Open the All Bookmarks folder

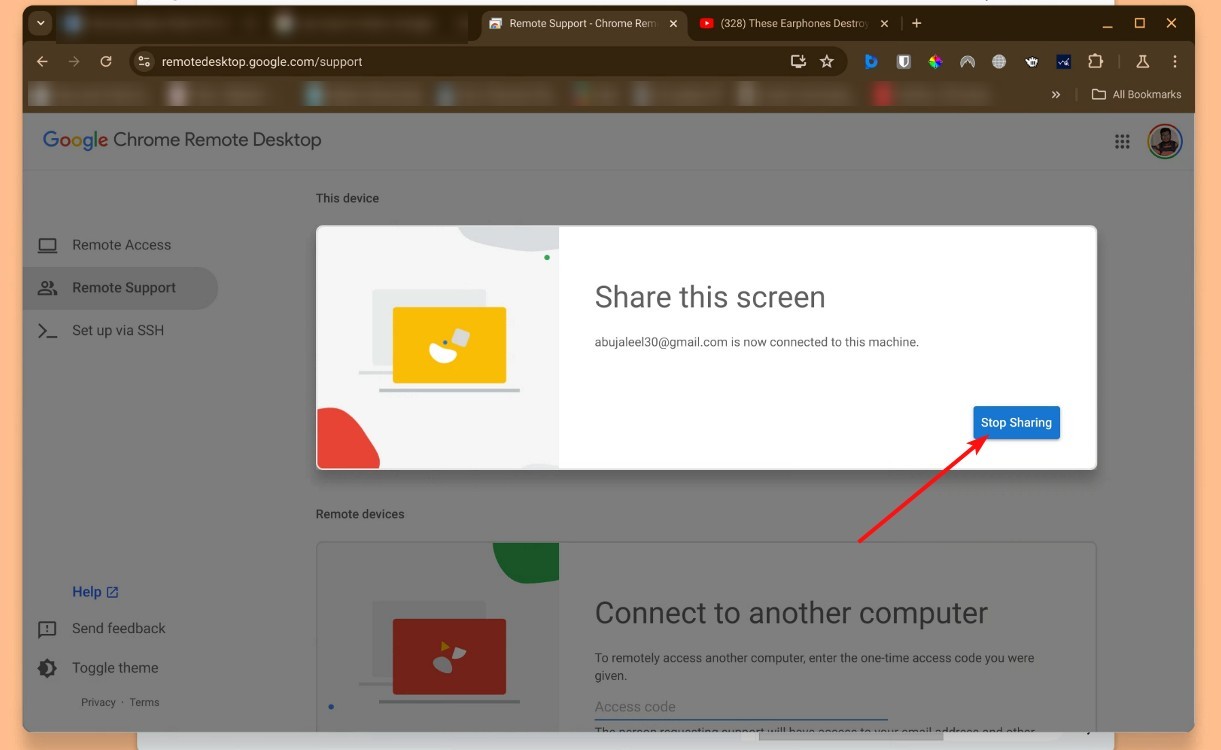(x=1136, y=94)
